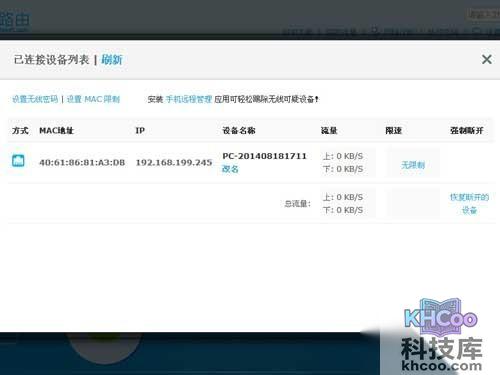Click the MAC地址 column header
The image size is (500, 375).
point(56,130)
